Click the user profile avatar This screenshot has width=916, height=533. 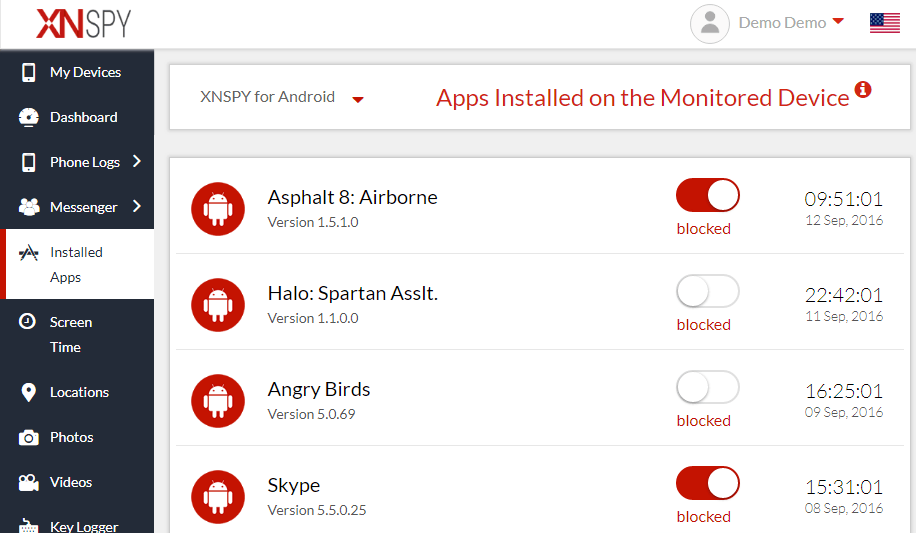(710, 24)
